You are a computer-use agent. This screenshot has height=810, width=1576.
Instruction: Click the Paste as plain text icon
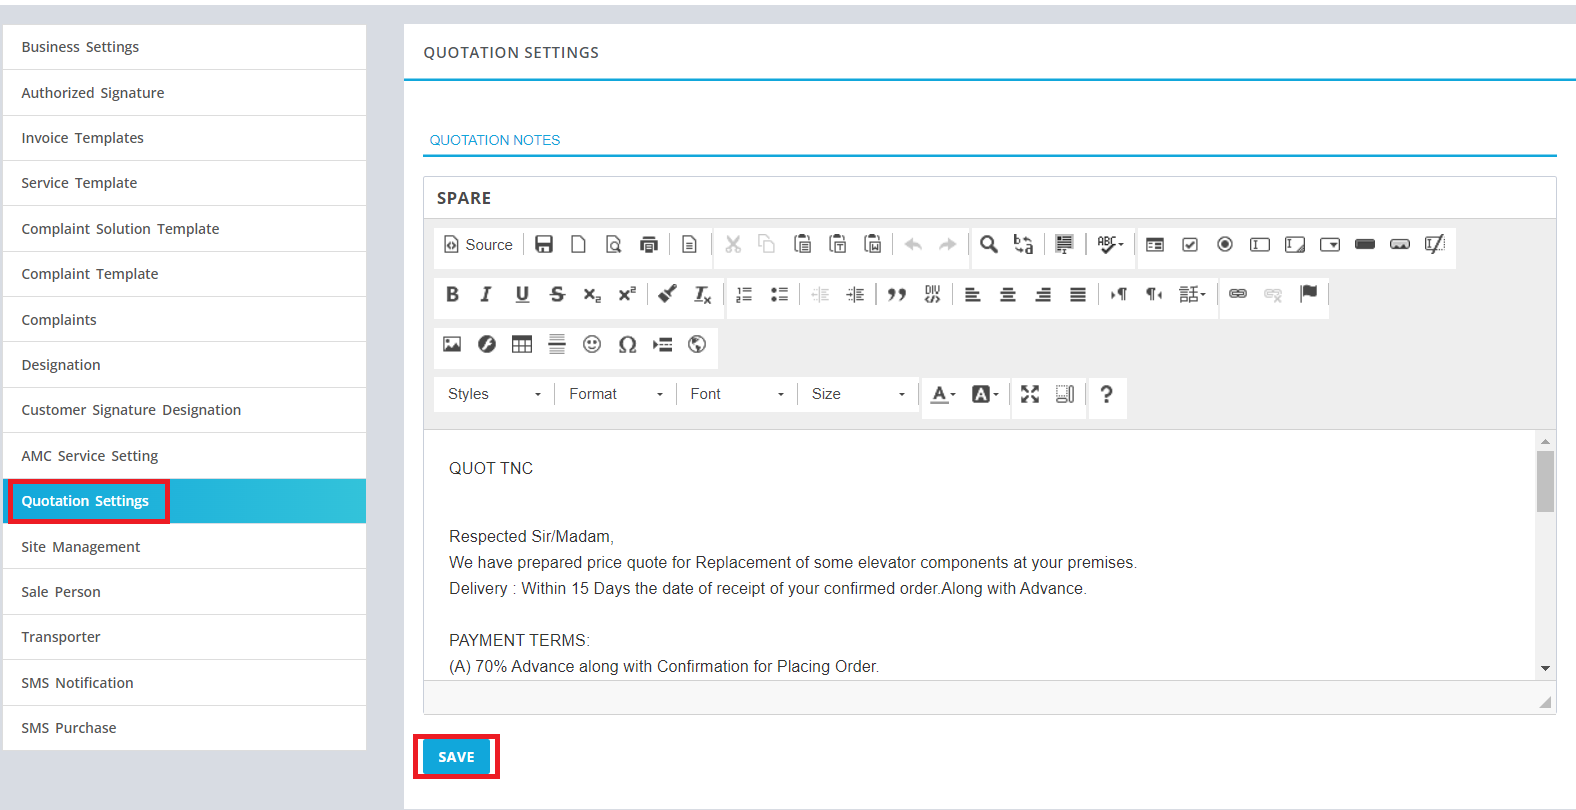pyautogui.click(x=838, y=244)
